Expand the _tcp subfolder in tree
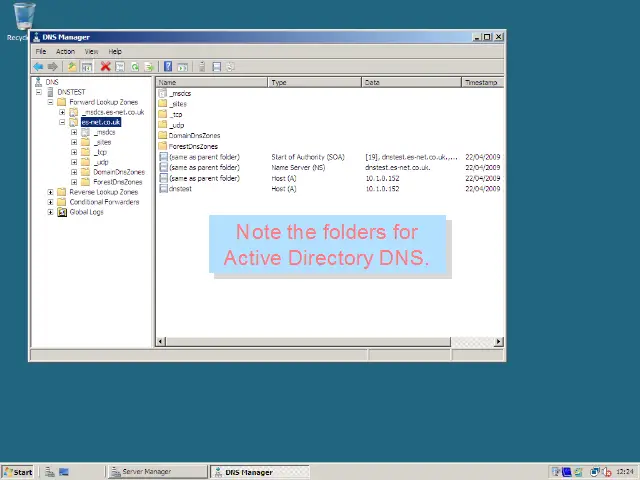This screenshot has height=480, width=640. pos(74,152)
